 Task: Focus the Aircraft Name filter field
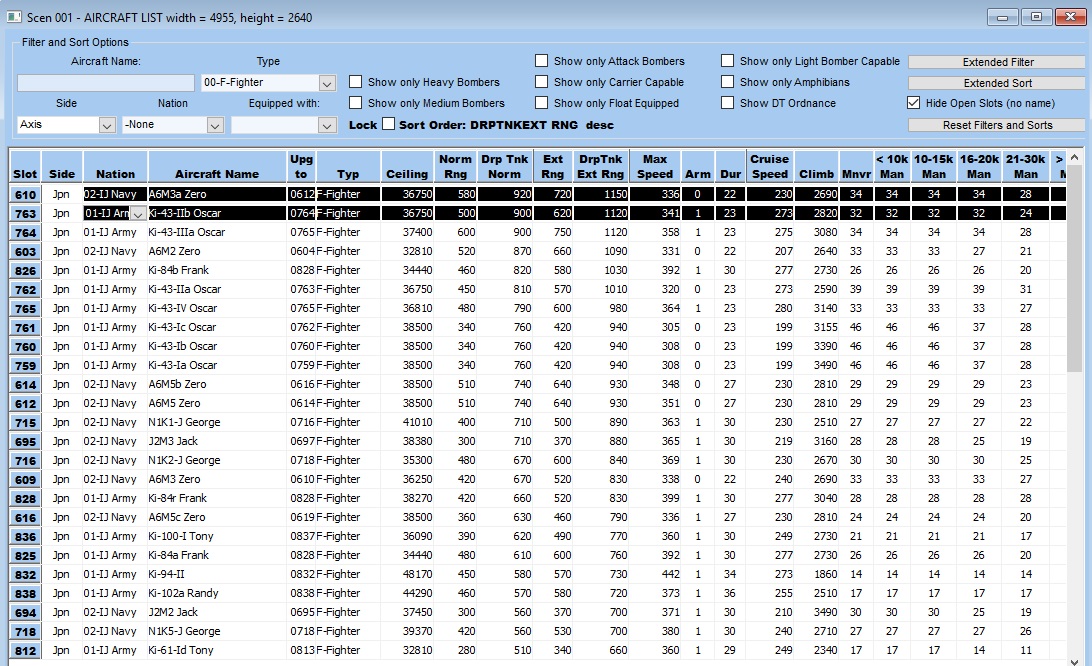coord(106,83)
